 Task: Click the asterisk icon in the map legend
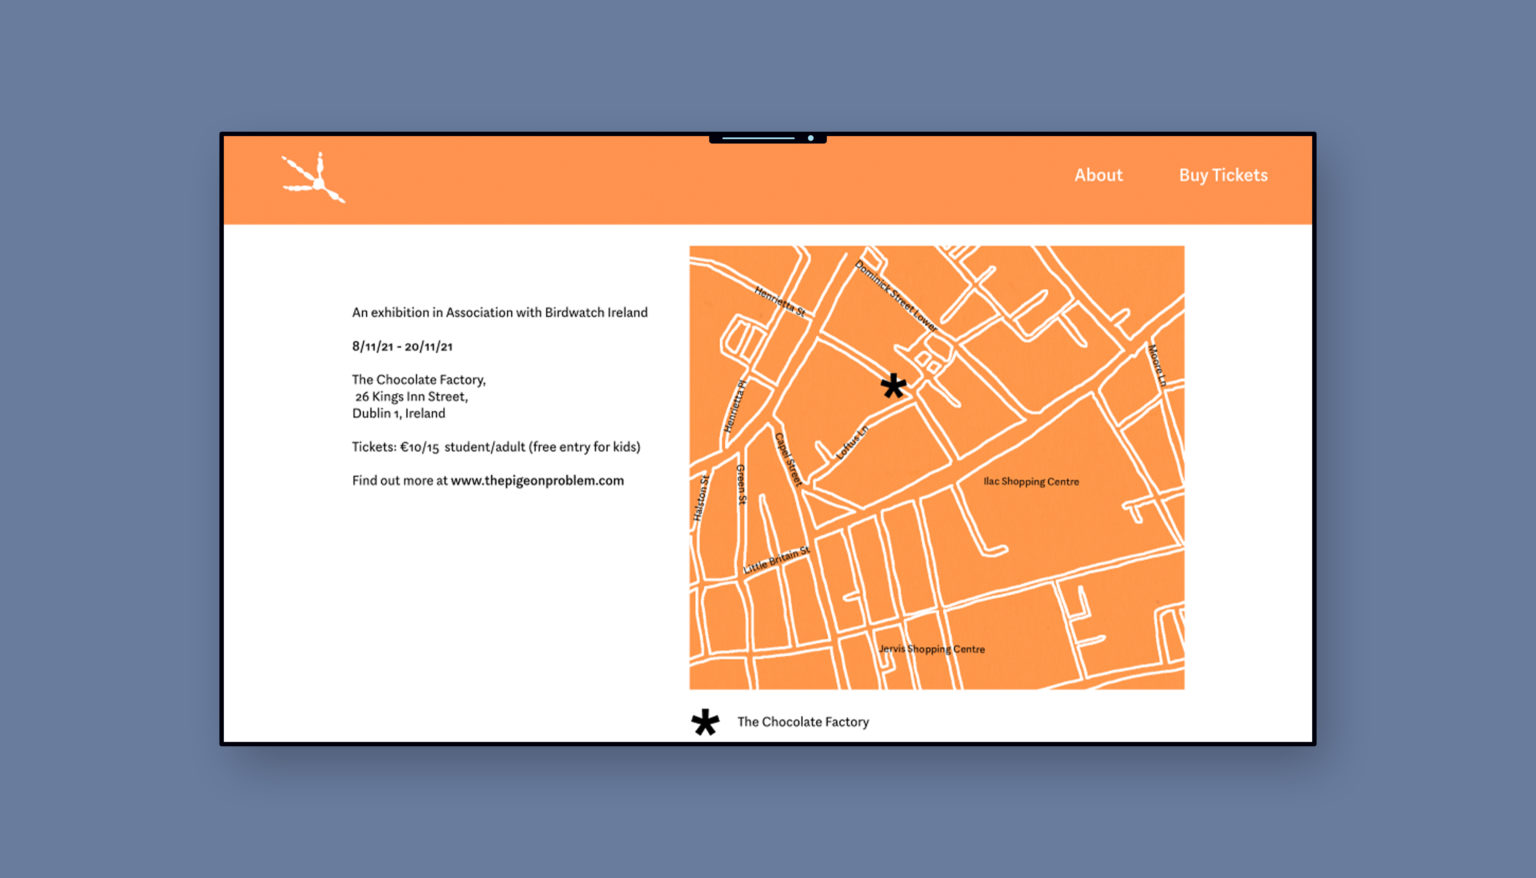(705, 722)
